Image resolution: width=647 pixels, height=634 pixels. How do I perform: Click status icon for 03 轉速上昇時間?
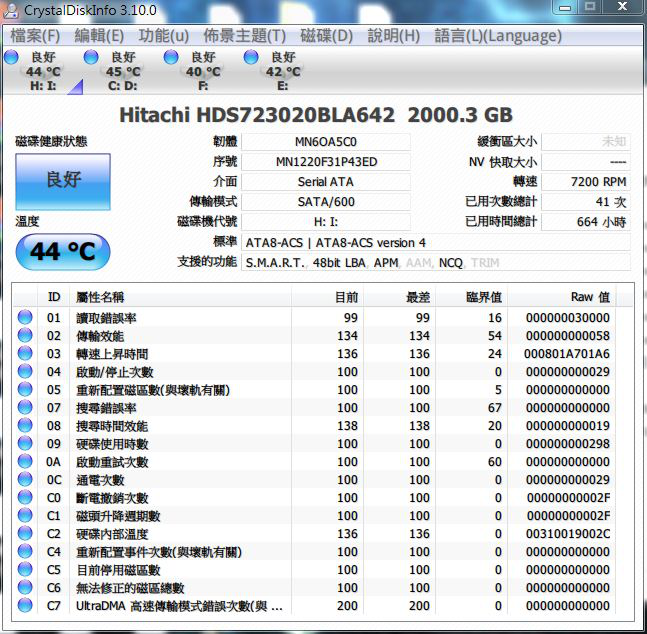(x=25, y=353)
